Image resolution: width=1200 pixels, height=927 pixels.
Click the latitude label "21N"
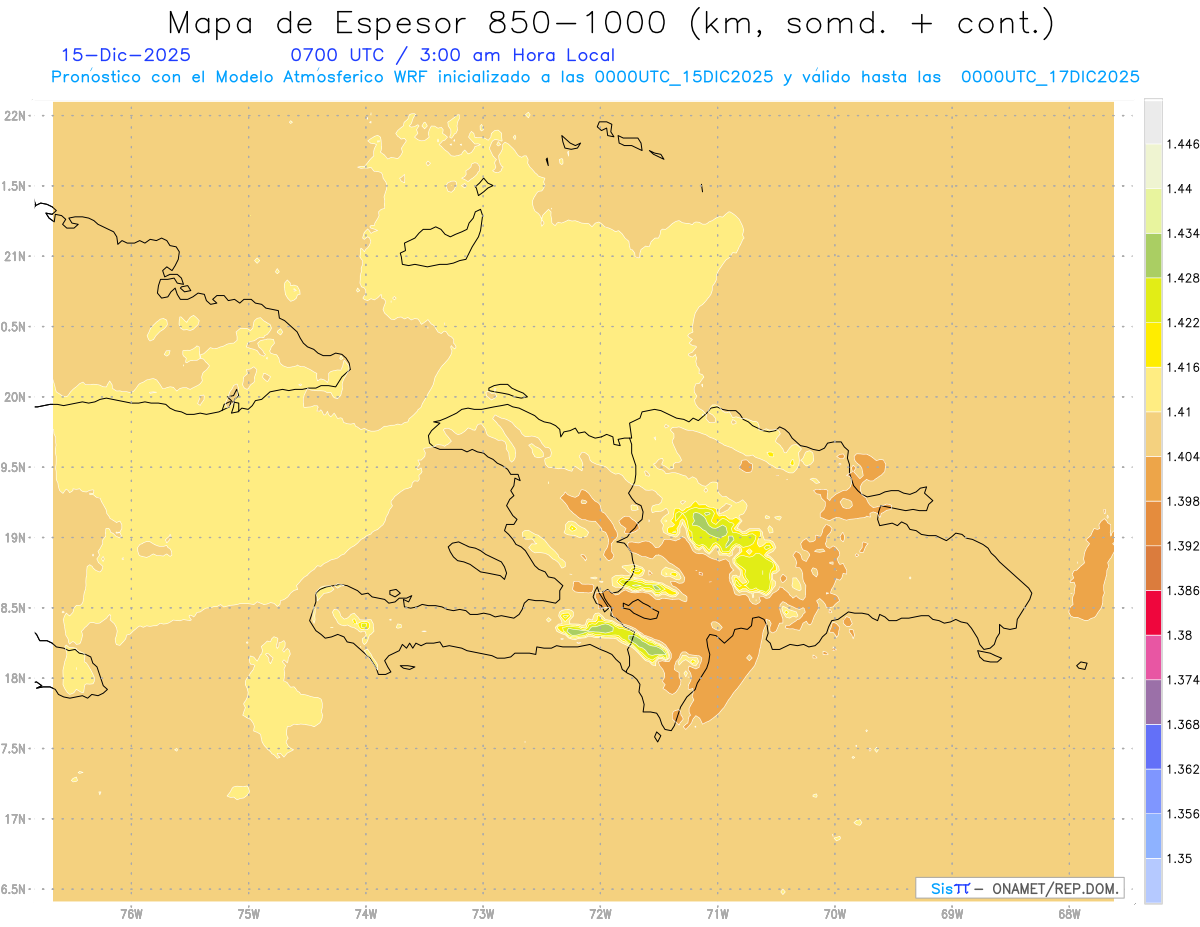(x=14, y=257)
